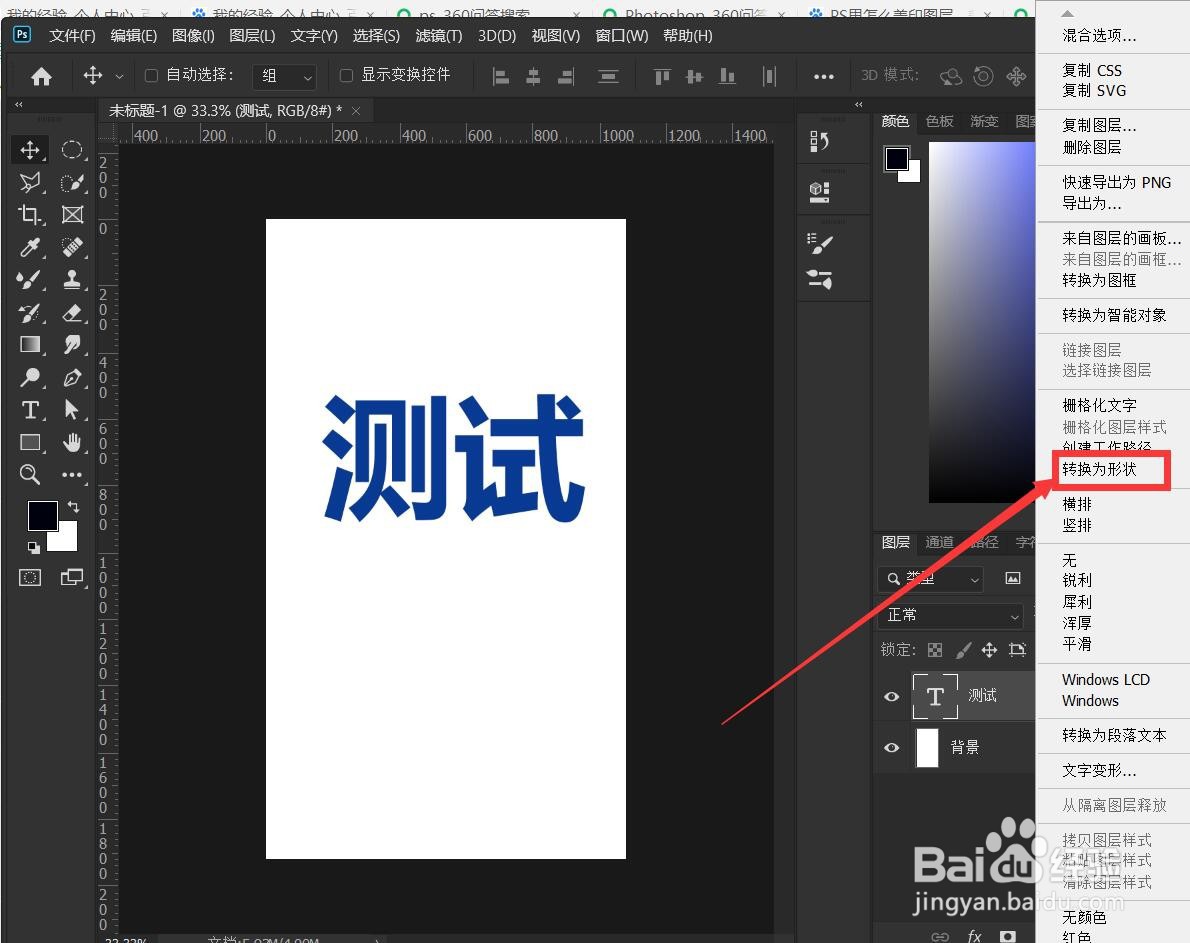This screenshot has height=943, width=1190.
Task: Select the Move tool
Action: pyautogui.click(x=29, y=150)
